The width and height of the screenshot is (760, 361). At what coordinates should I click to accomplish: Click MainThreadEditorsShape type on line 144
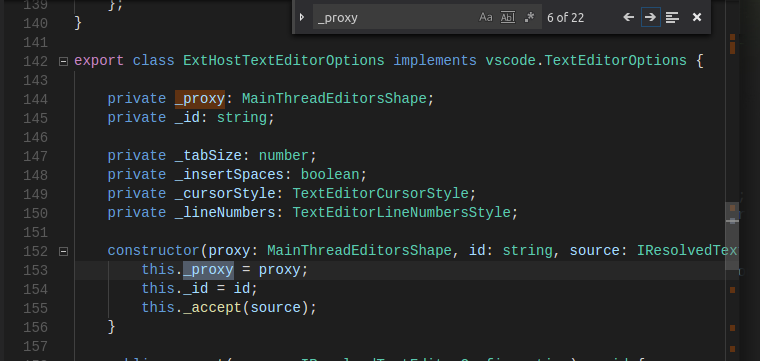click(334, 99)
